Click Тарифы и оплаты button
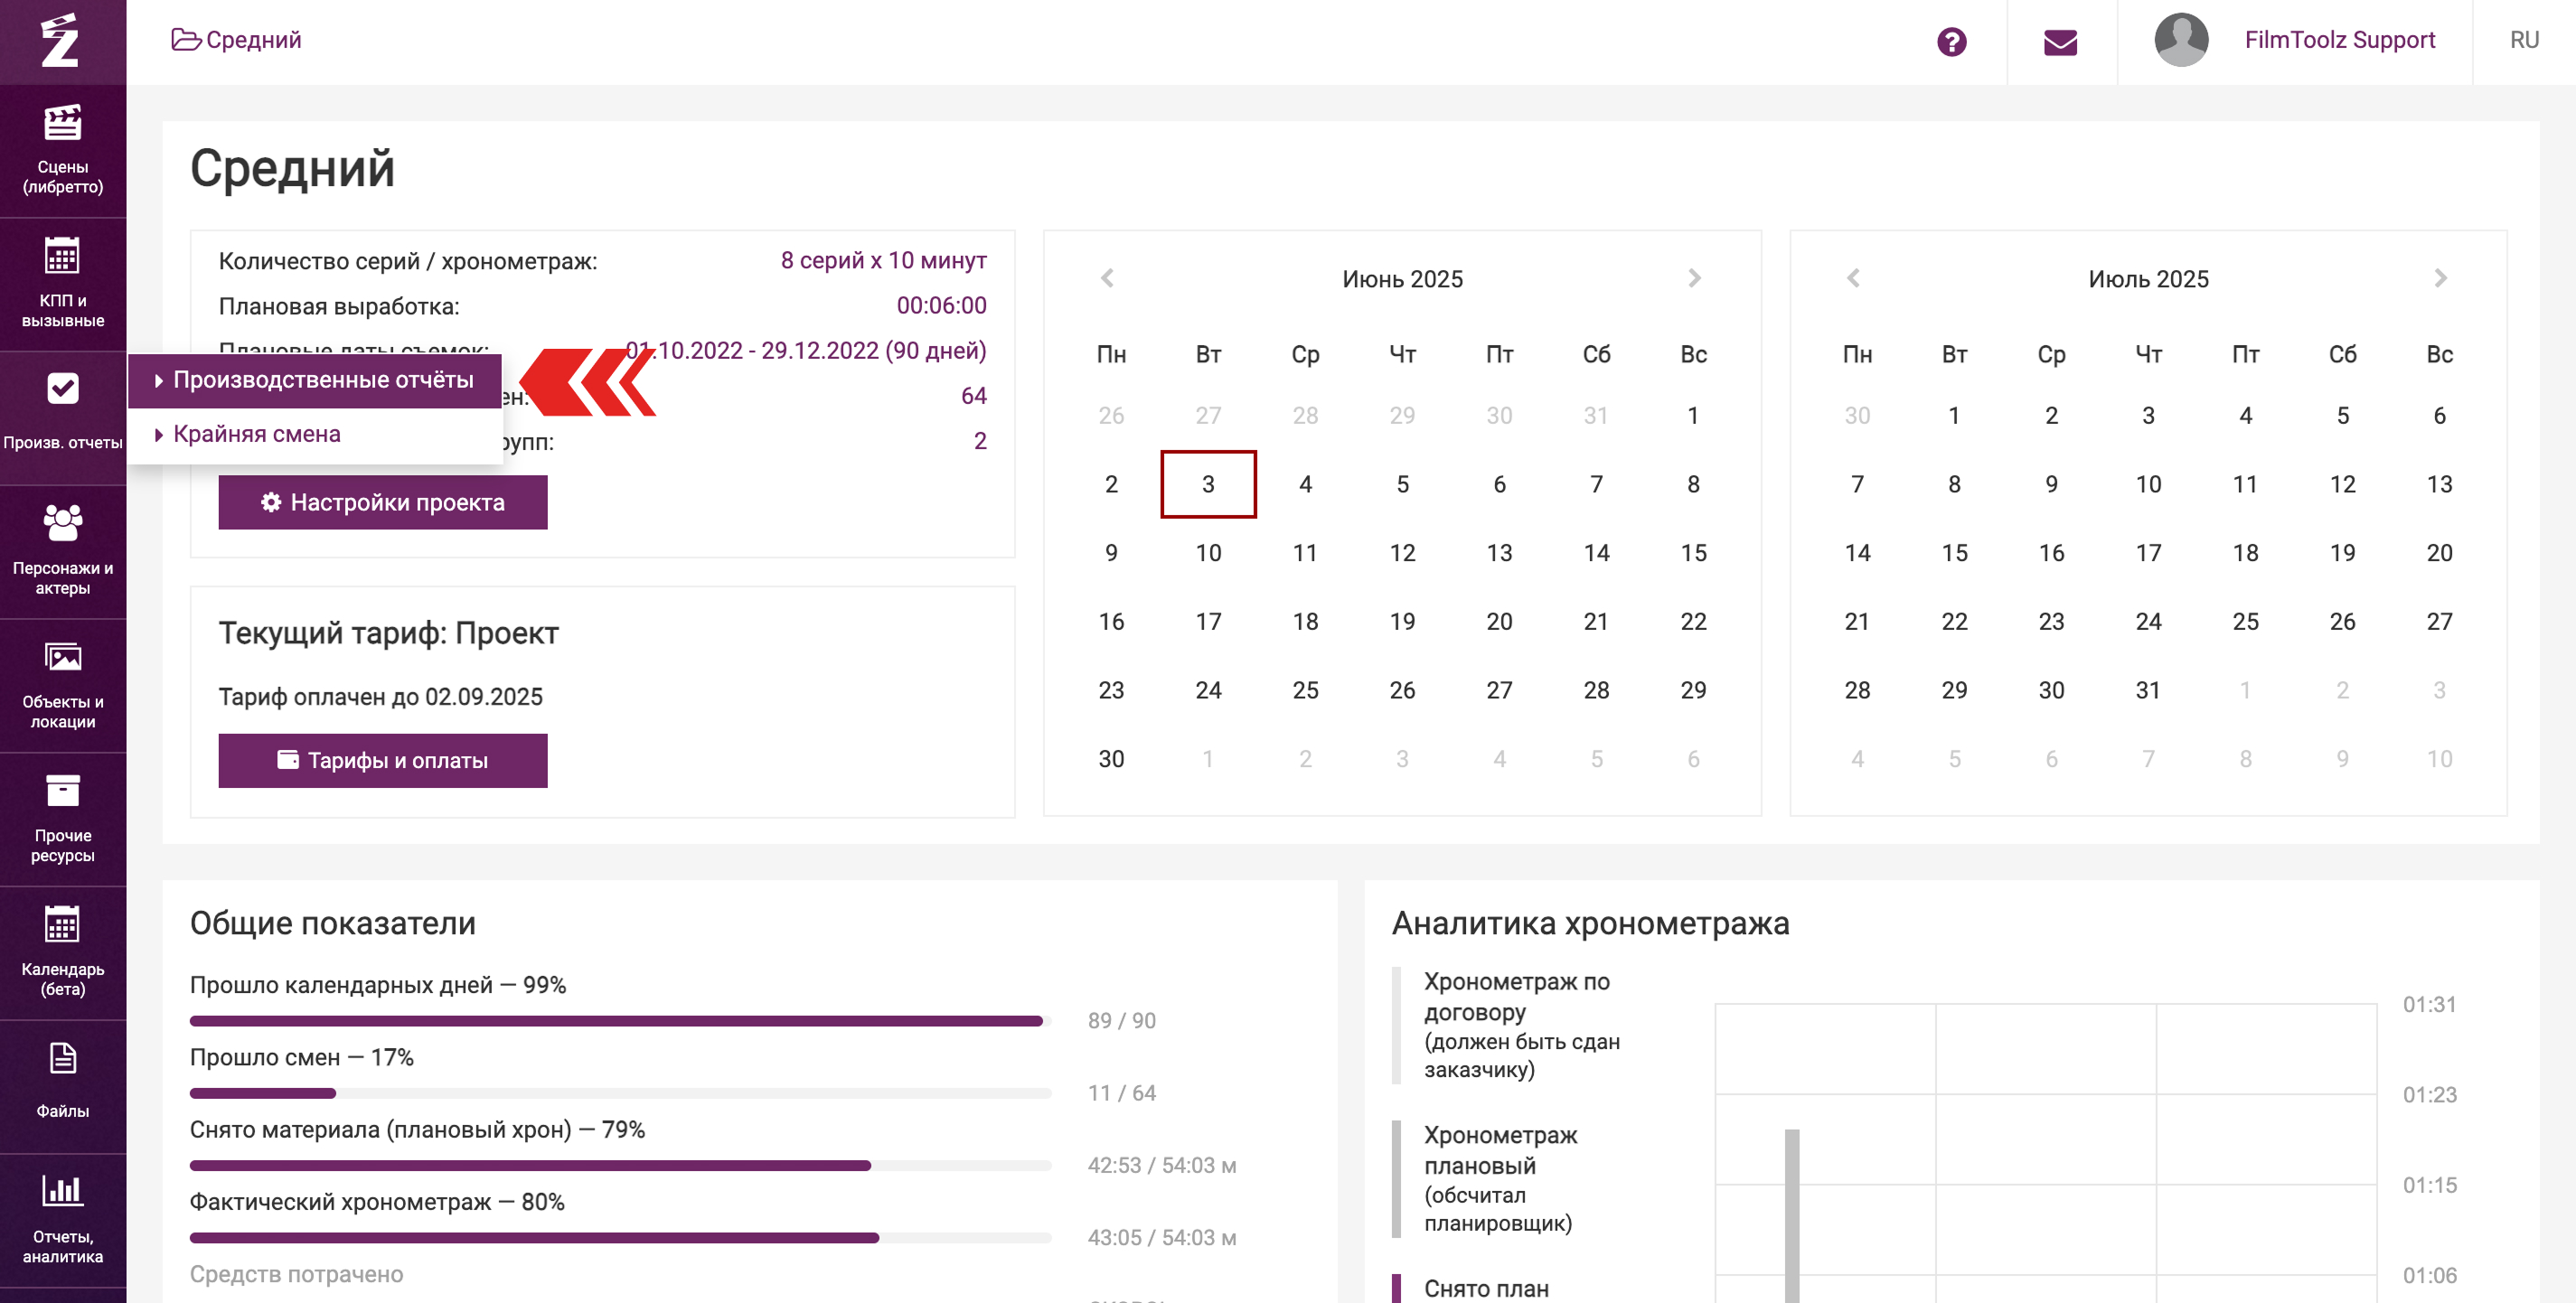Image resolution: width=2576 pixels, height=1303 pixels. [383, 760]
